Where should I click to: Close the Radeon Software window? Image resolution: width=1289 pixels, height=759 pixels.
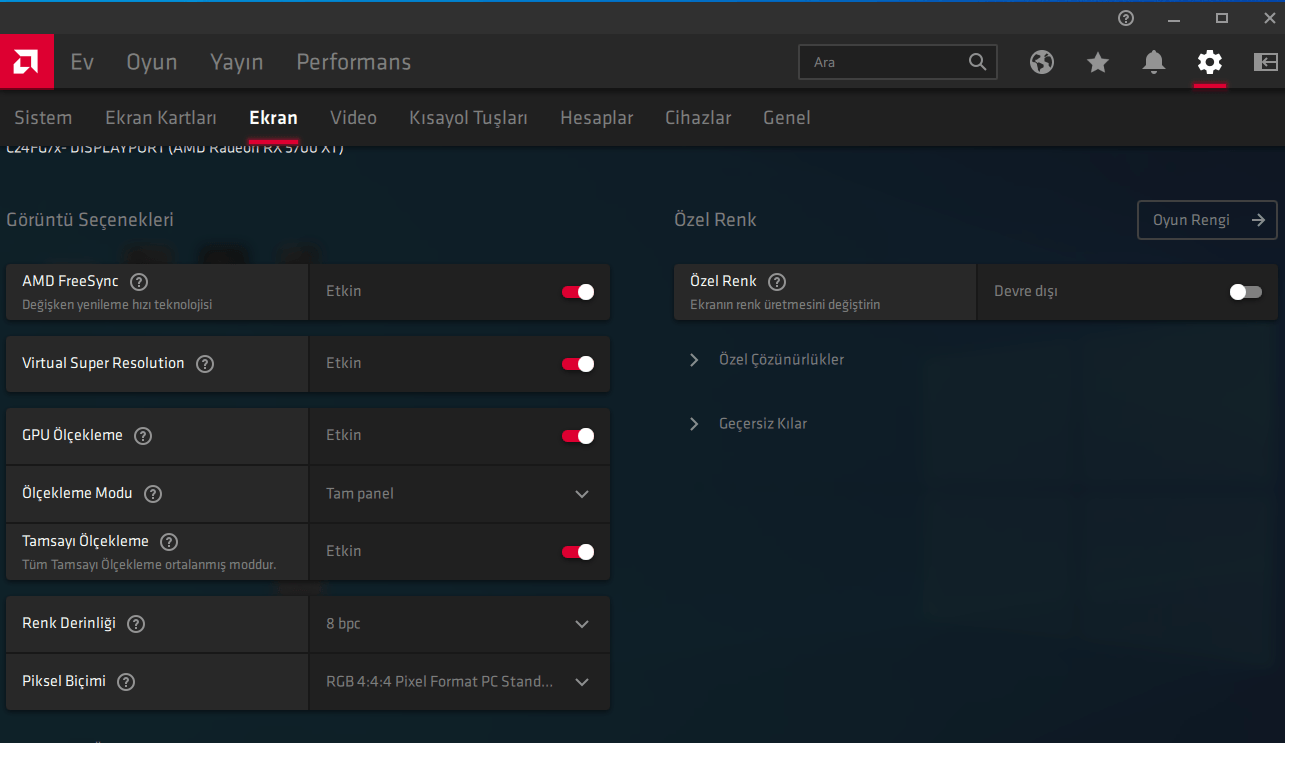pos(1269,18)
